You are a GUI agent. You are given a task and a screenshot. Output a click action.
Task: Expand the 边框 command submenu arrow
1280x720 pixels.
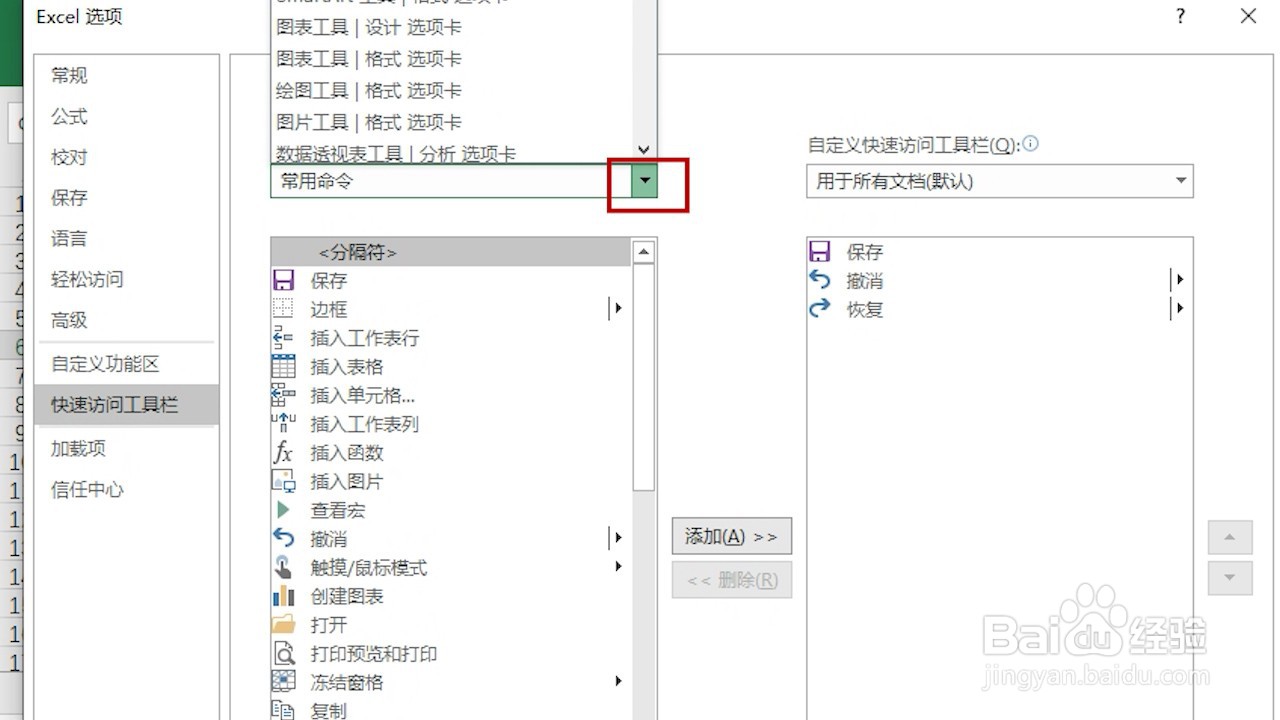tap(617, 309)
